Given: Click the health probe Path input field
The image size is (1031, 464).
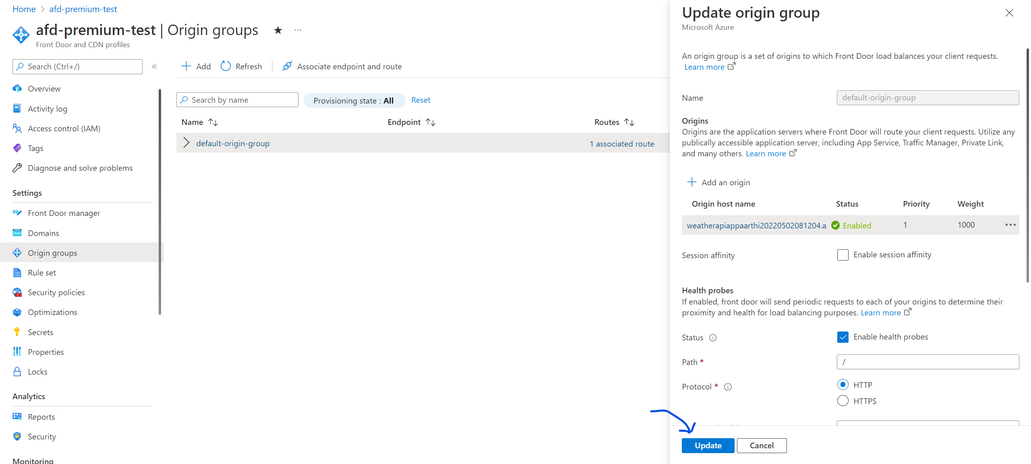Looking at the screenshot, I should [928, 362].
